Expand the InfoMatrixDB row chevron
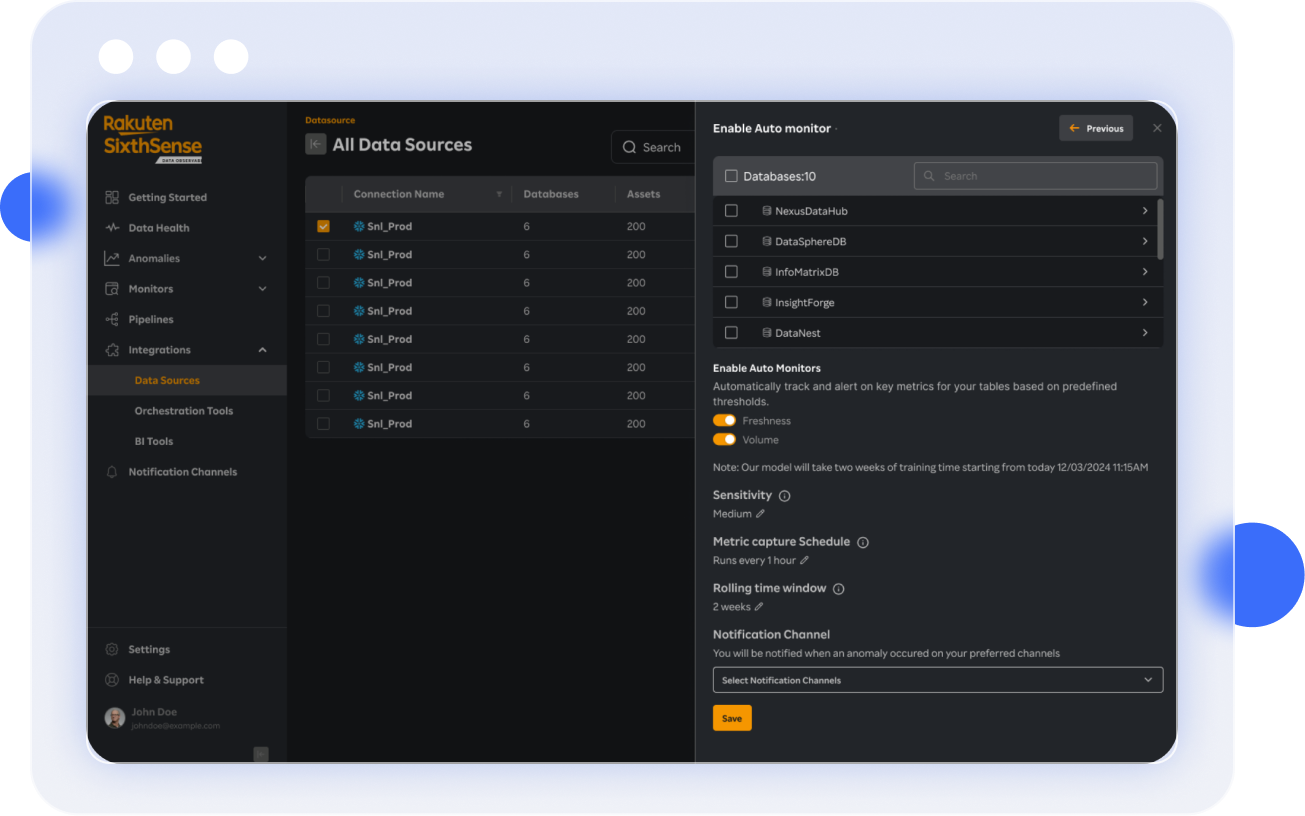This screenshot has height=816, width=1305. [x=1145, y=272]
